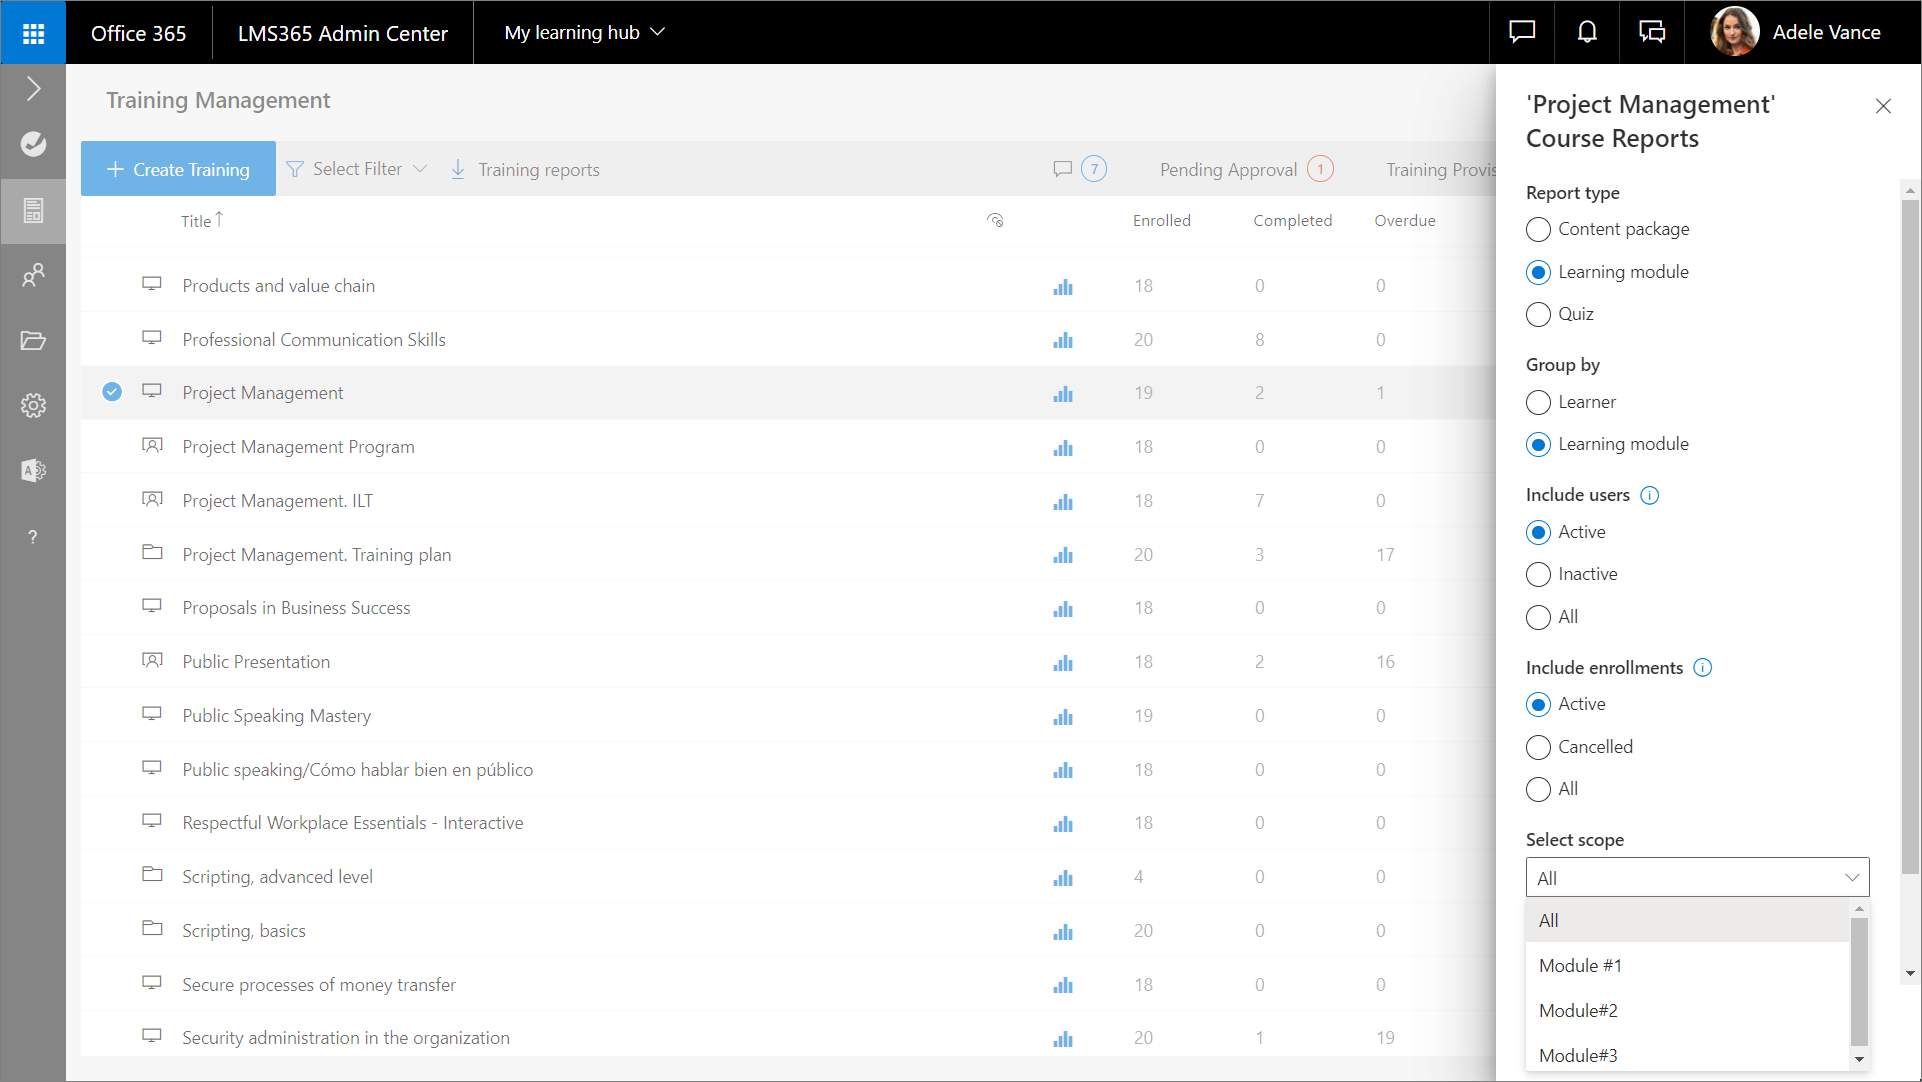Select Cancelled under Include enrollments
Screen dimensions: 1922x1082
point(1538,748)
